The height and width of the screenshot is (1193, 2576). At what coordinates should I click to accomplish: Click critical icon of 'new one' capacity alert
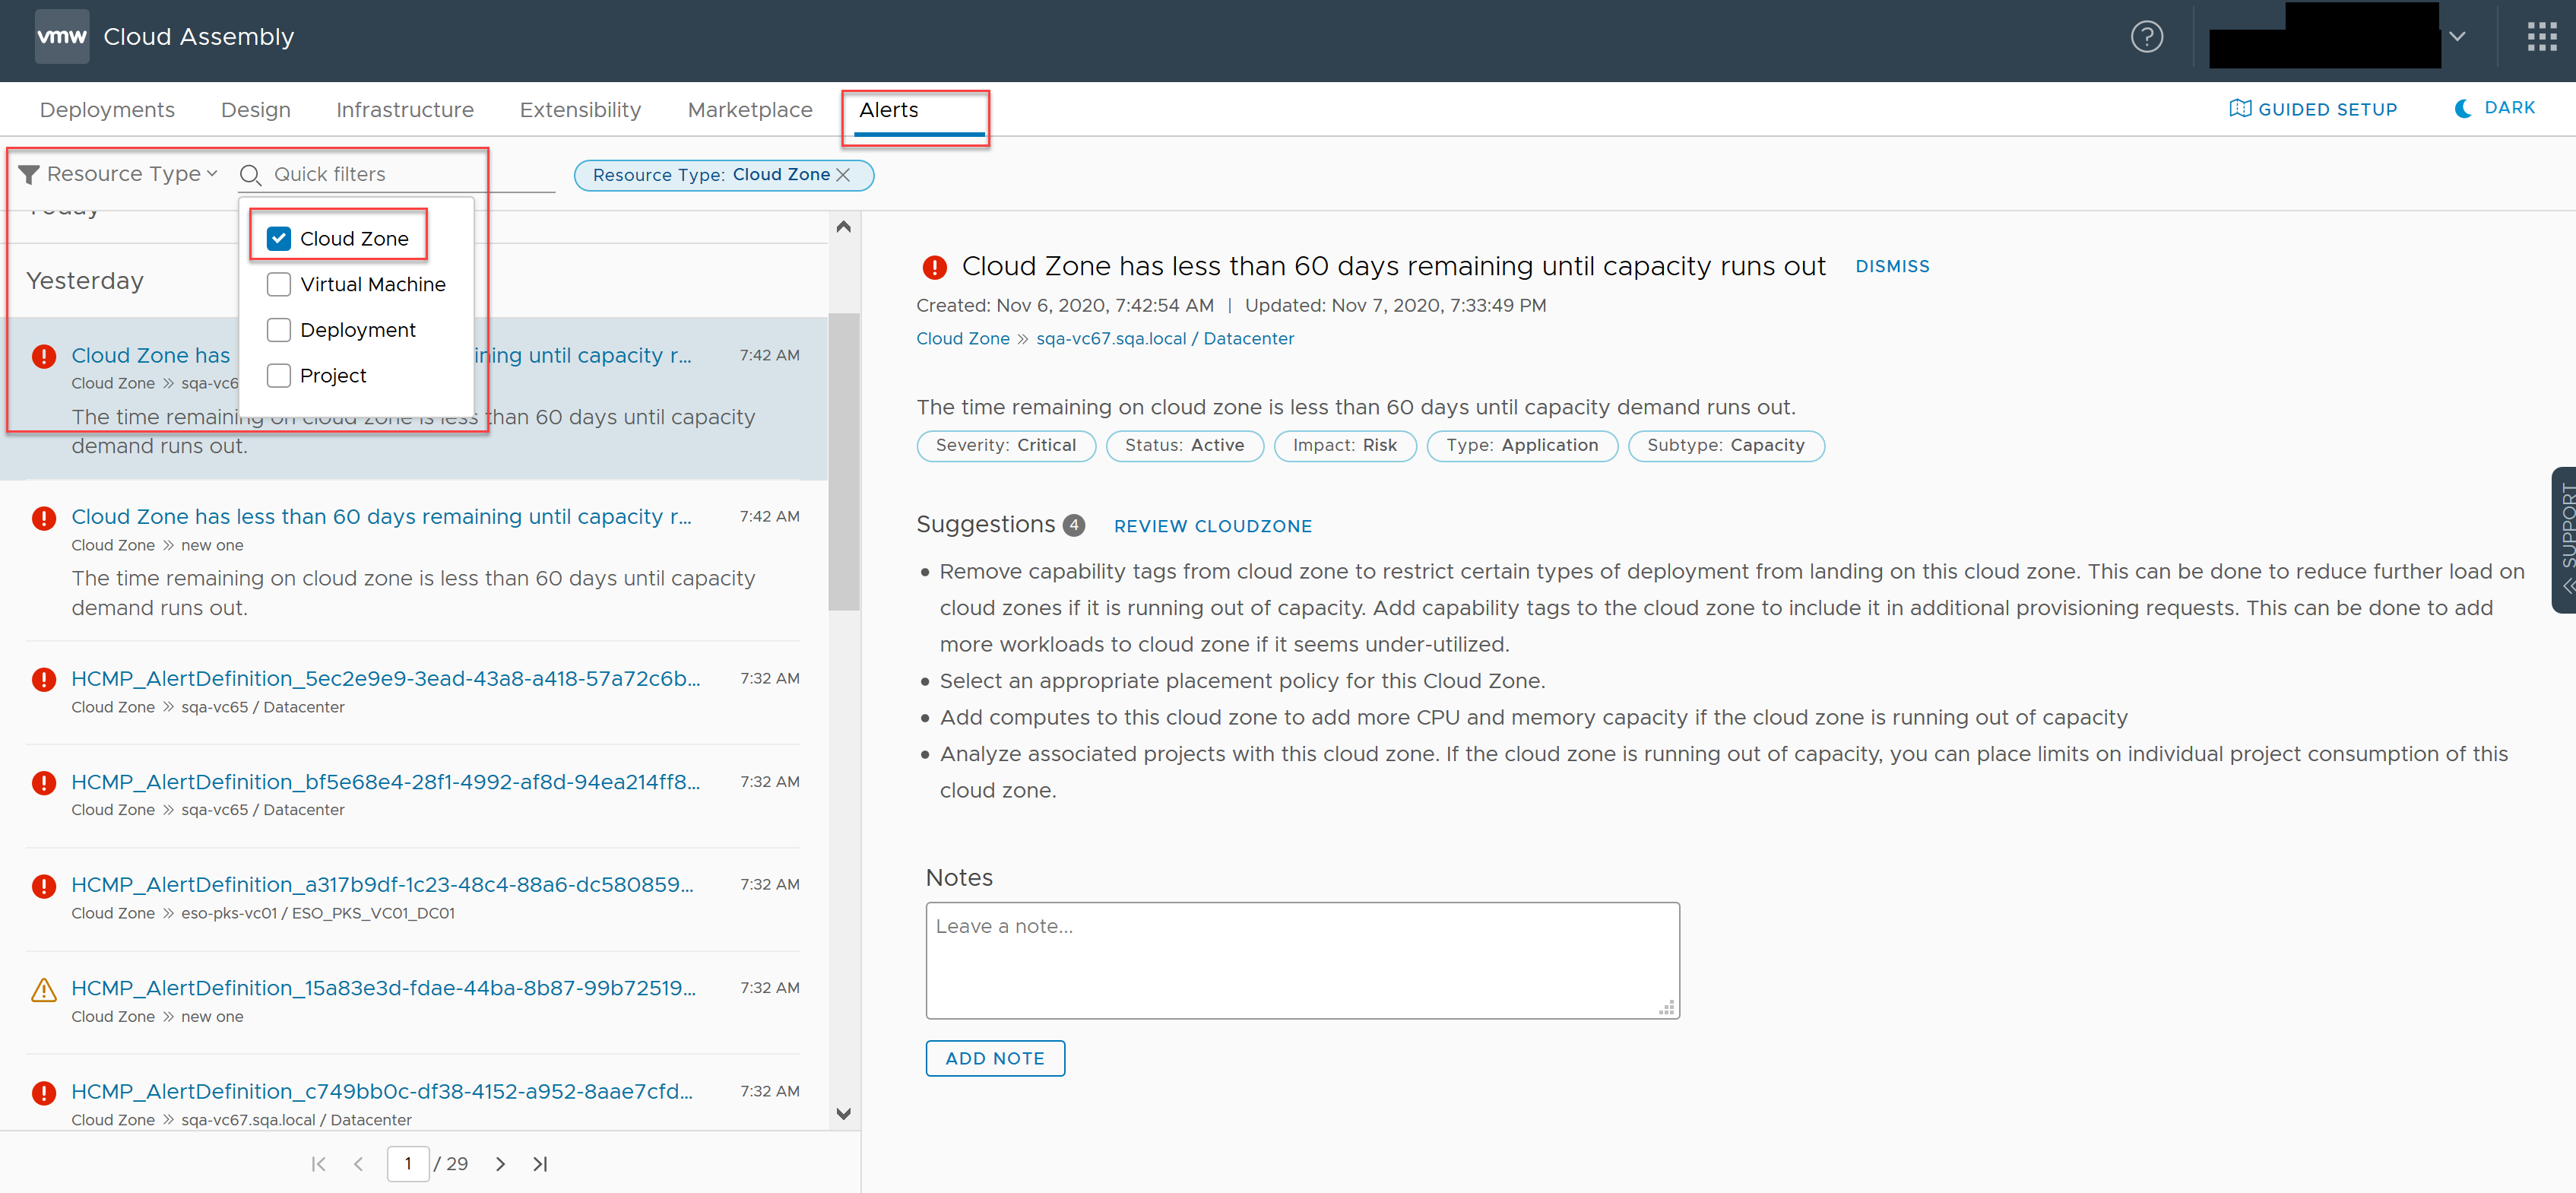[44, 518]
